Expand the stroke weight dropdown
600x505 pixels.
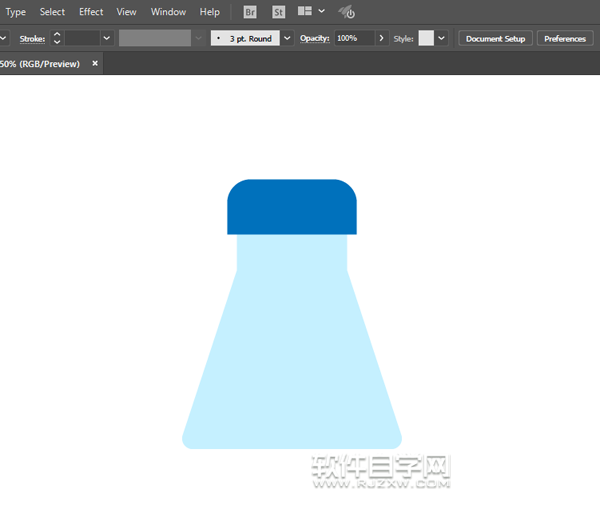(x=106, y=38)
